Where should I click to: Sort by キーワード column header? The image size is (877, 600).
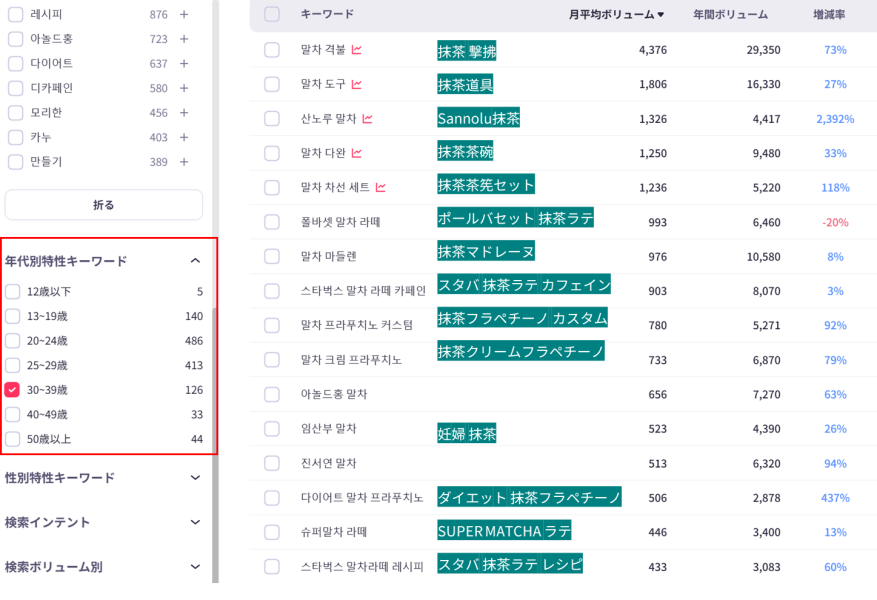[x=327, y=14]
